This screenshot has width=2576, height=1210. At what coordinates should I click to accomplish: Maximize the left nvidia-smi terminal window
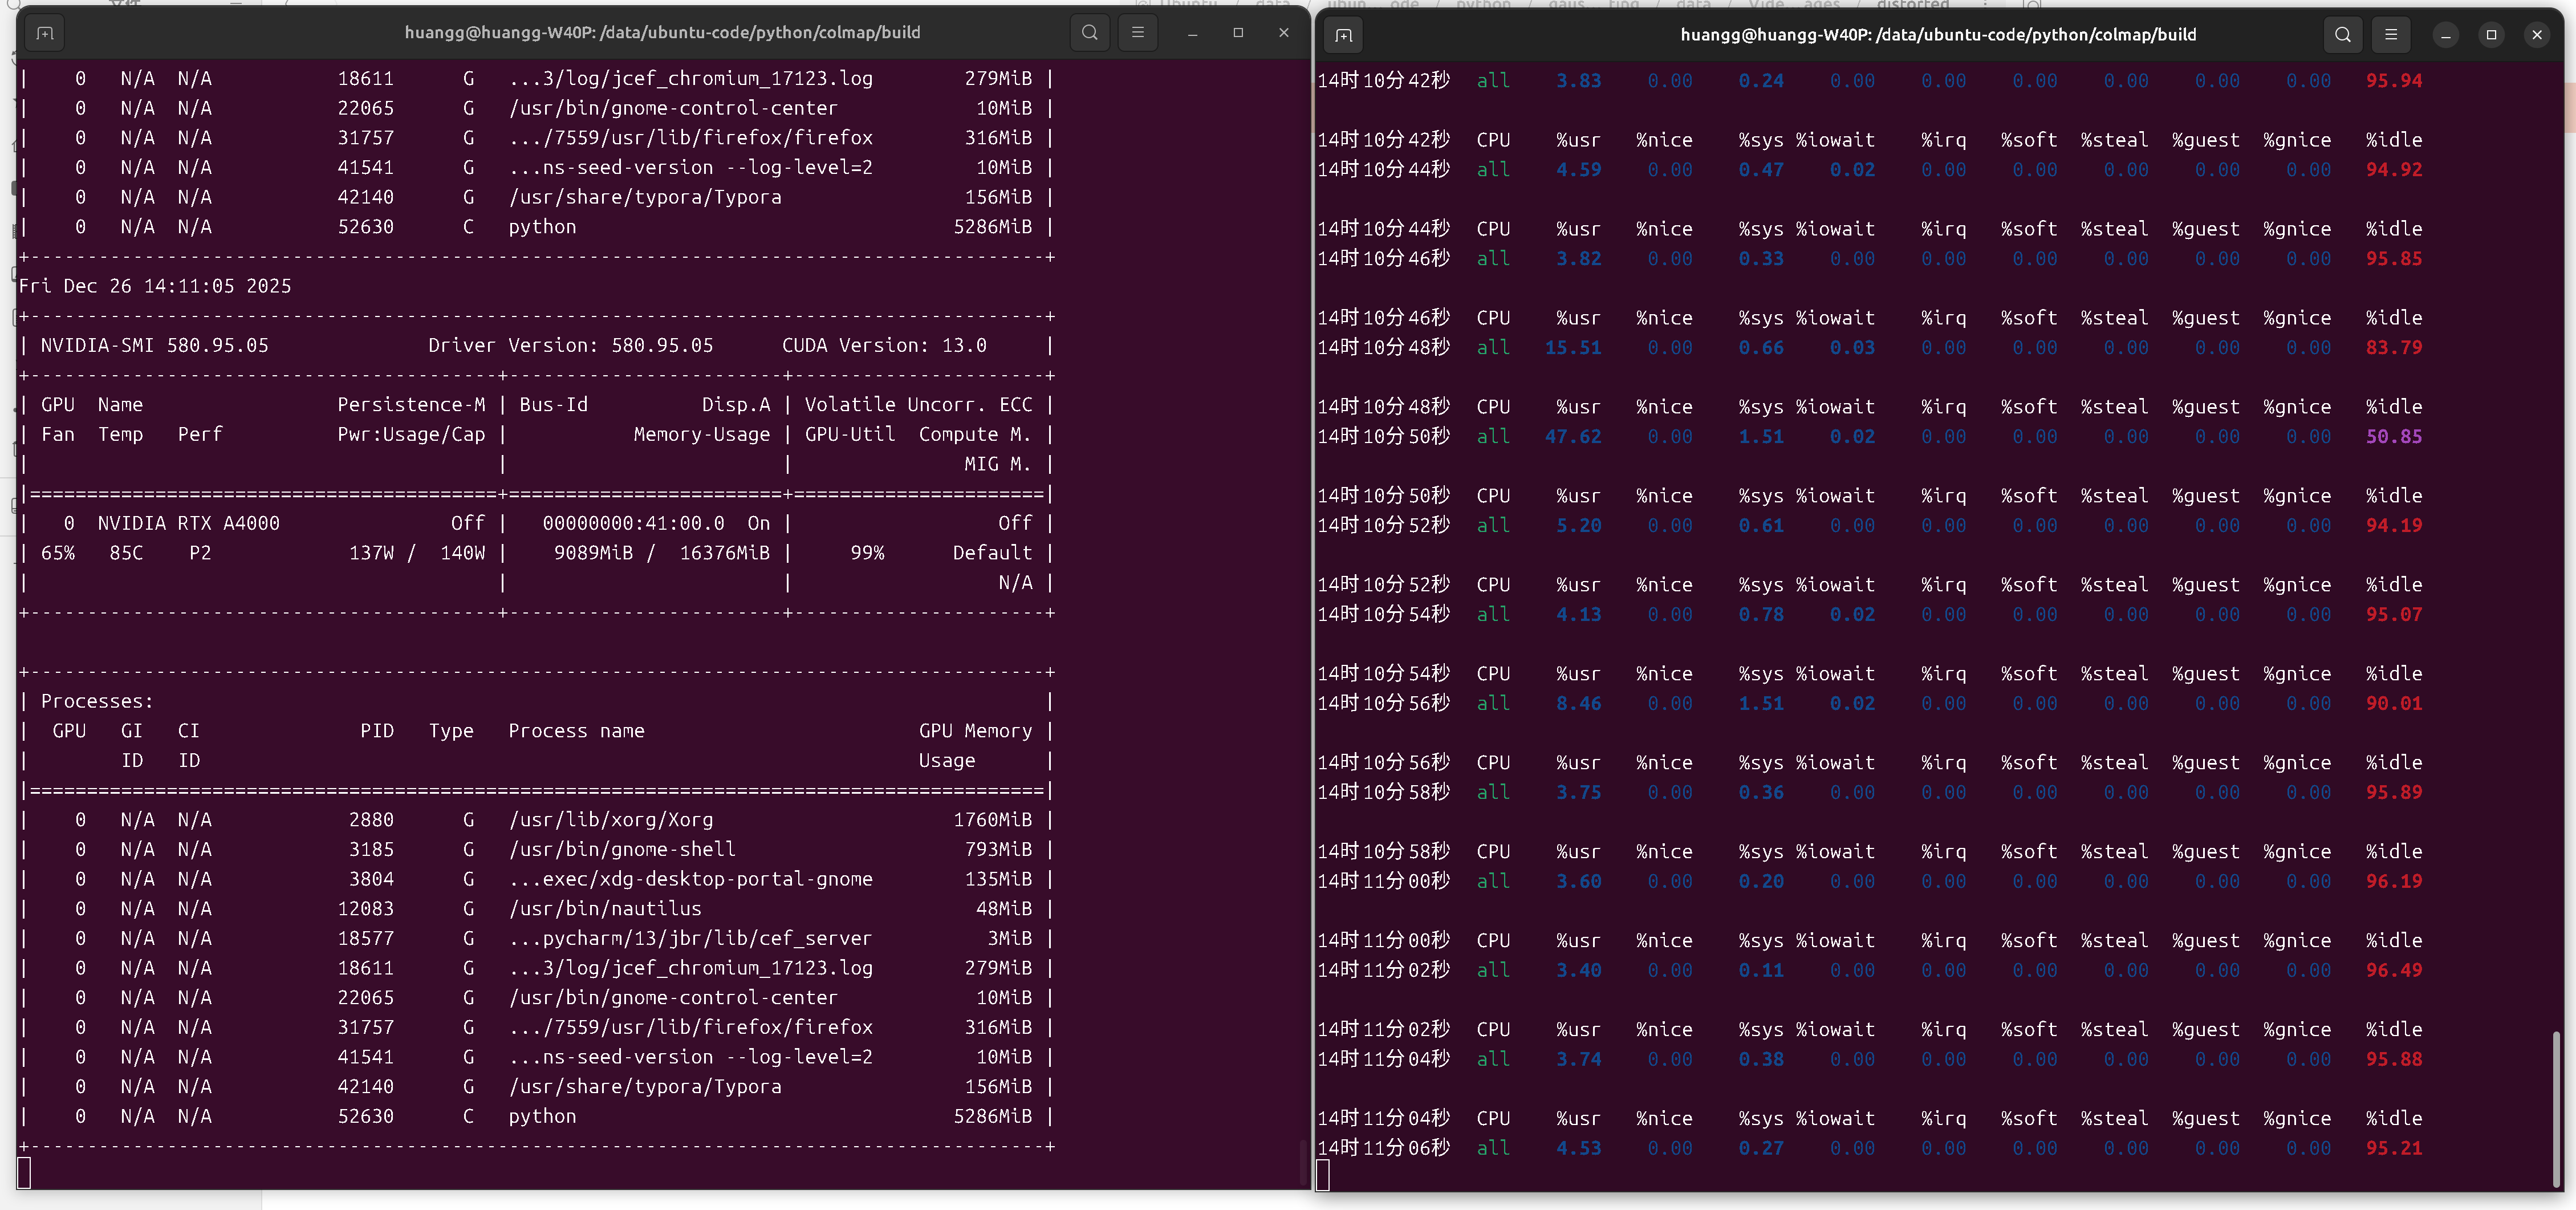1238,33
